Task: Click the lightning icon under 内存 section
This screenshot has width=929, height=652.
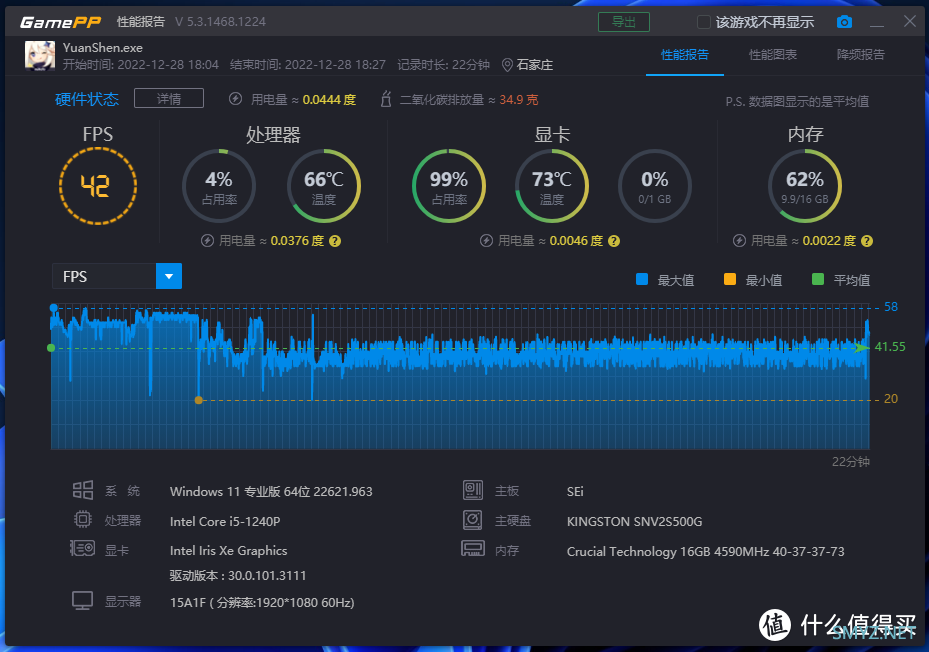Action: tap(739, 241)
